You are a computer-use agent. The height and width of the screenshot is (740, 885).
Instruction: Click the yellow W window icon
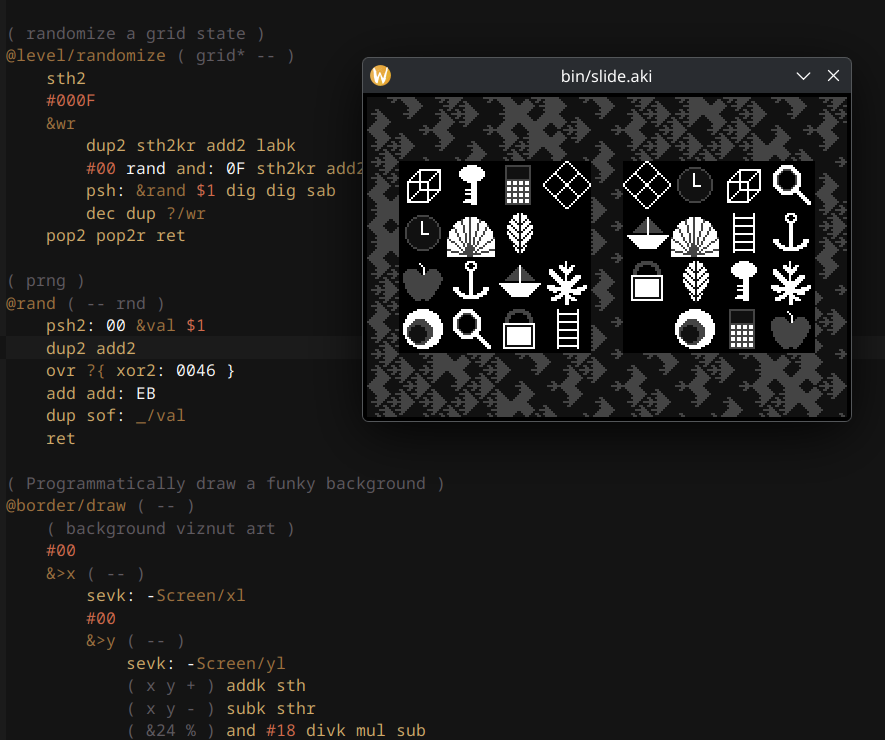380,76
